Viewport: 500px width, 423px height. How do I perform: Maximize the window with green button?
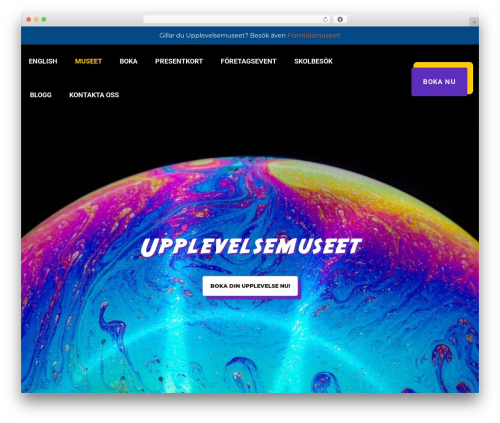click(44, 19)
